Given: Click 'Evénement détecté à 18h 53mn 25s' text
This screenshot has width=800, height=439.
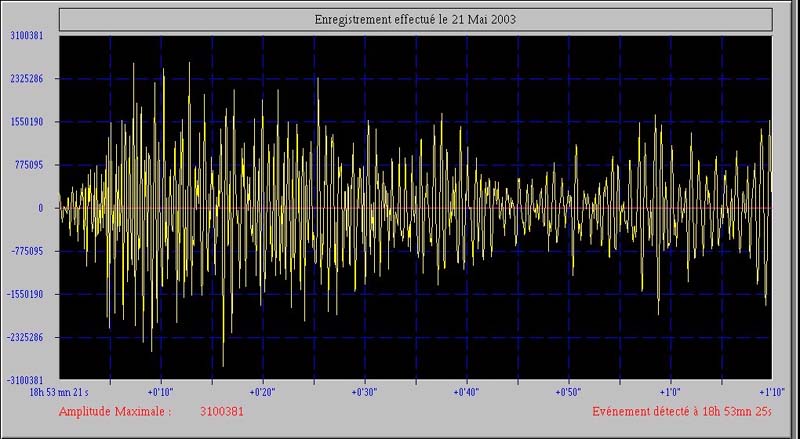Looking at the screenshot, I should [682, 411].
